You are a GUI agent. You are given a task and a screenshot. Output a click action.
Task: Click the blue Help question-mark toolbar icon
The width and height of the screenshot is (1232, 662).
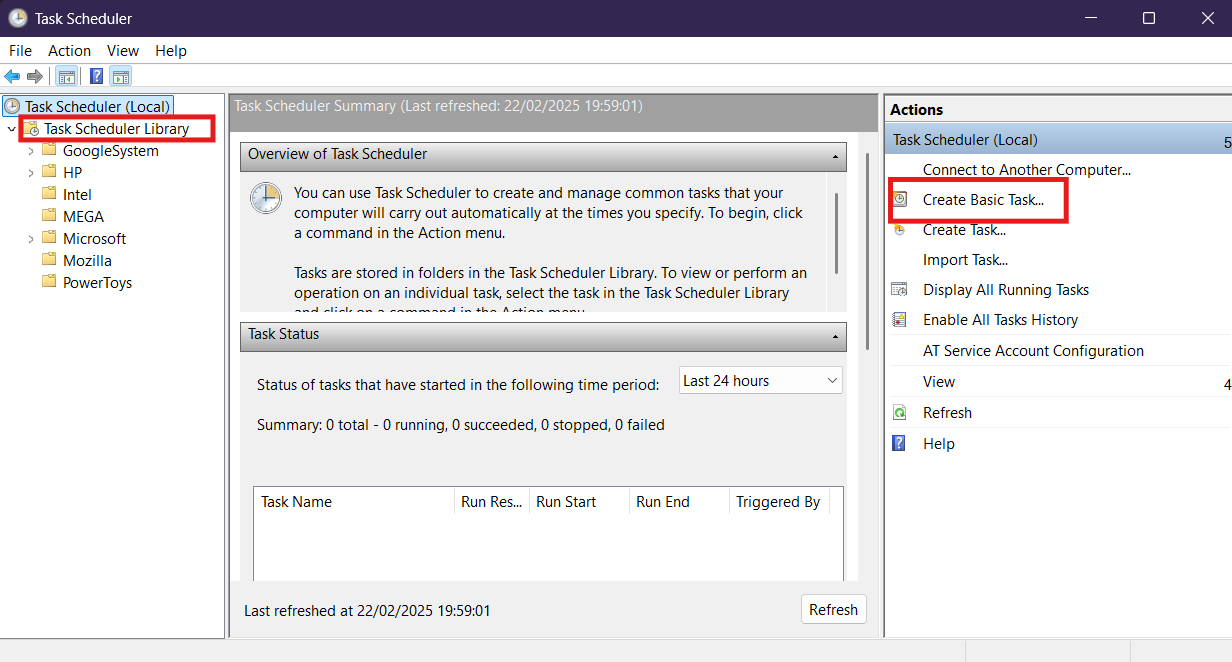[96, 76]
